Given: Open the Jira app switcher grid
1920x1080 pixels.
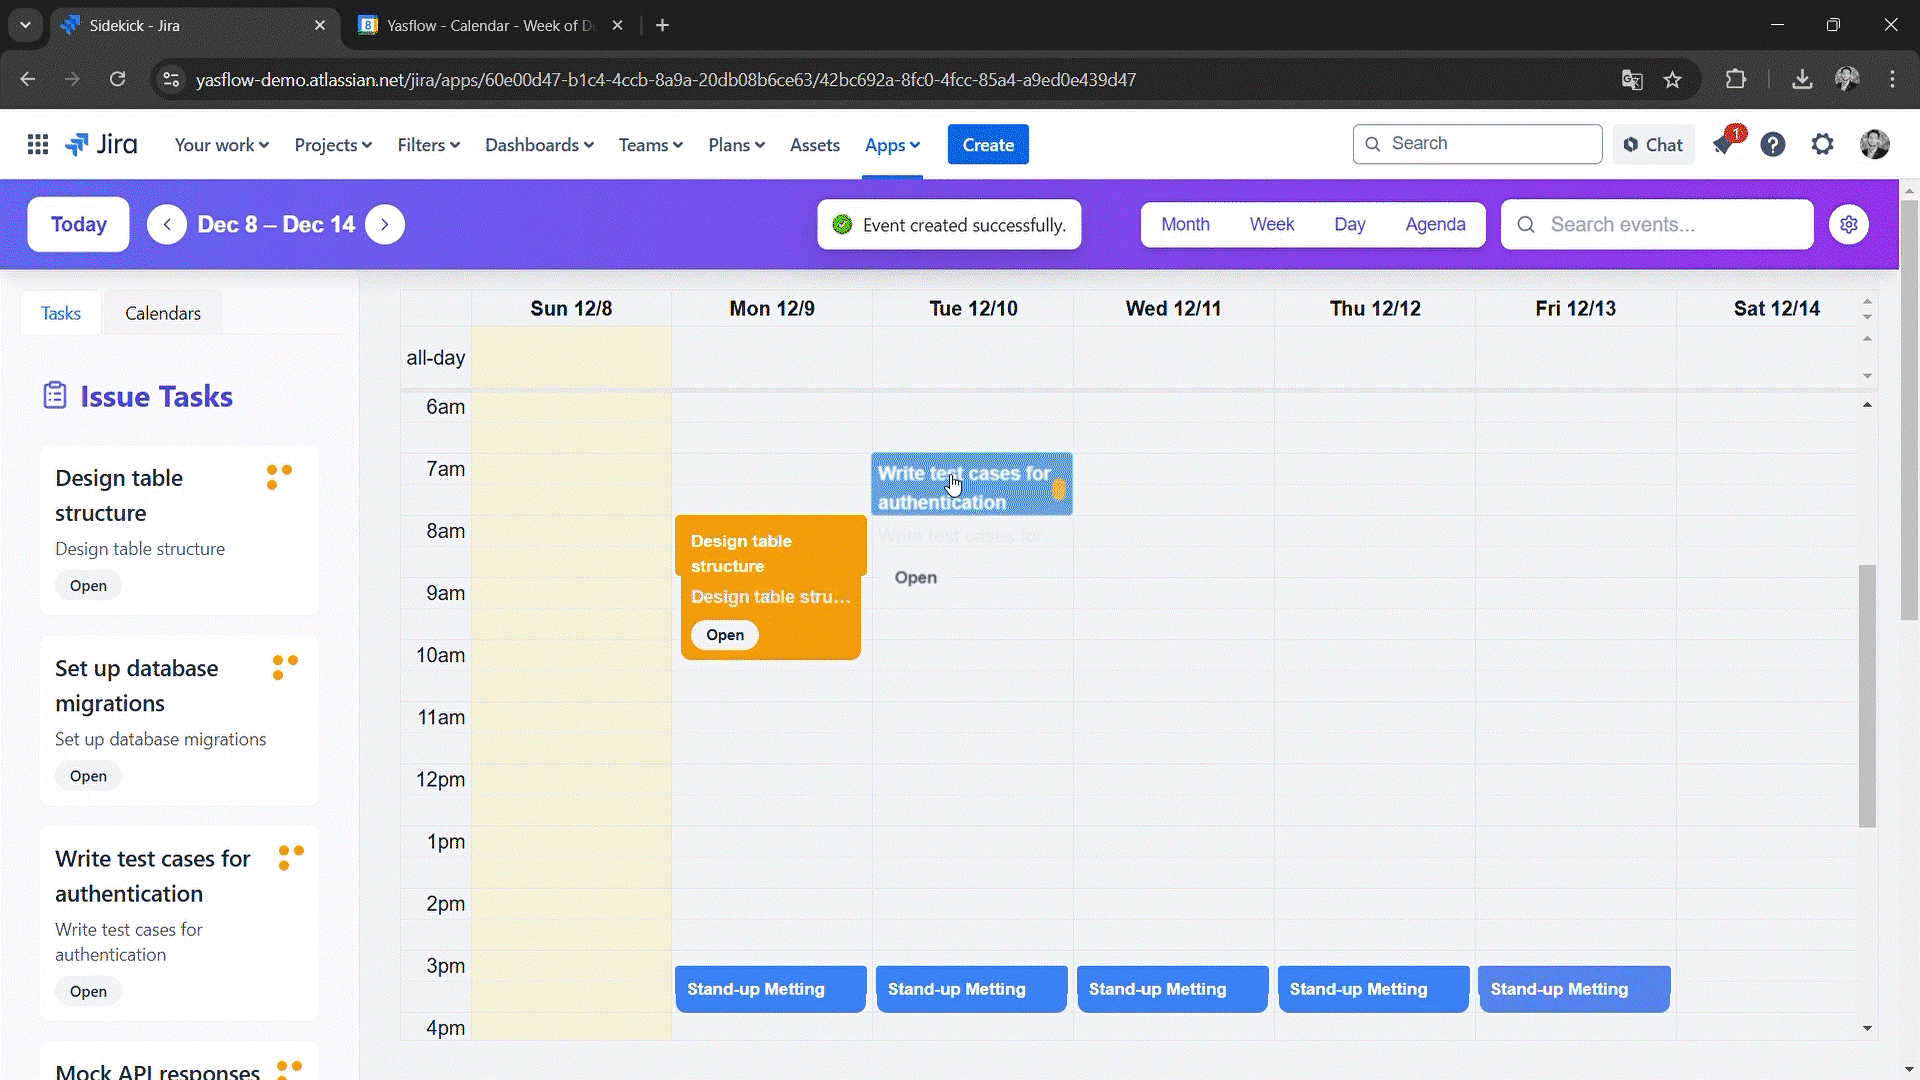Looking at the screenshot, I should click(38, 145).
